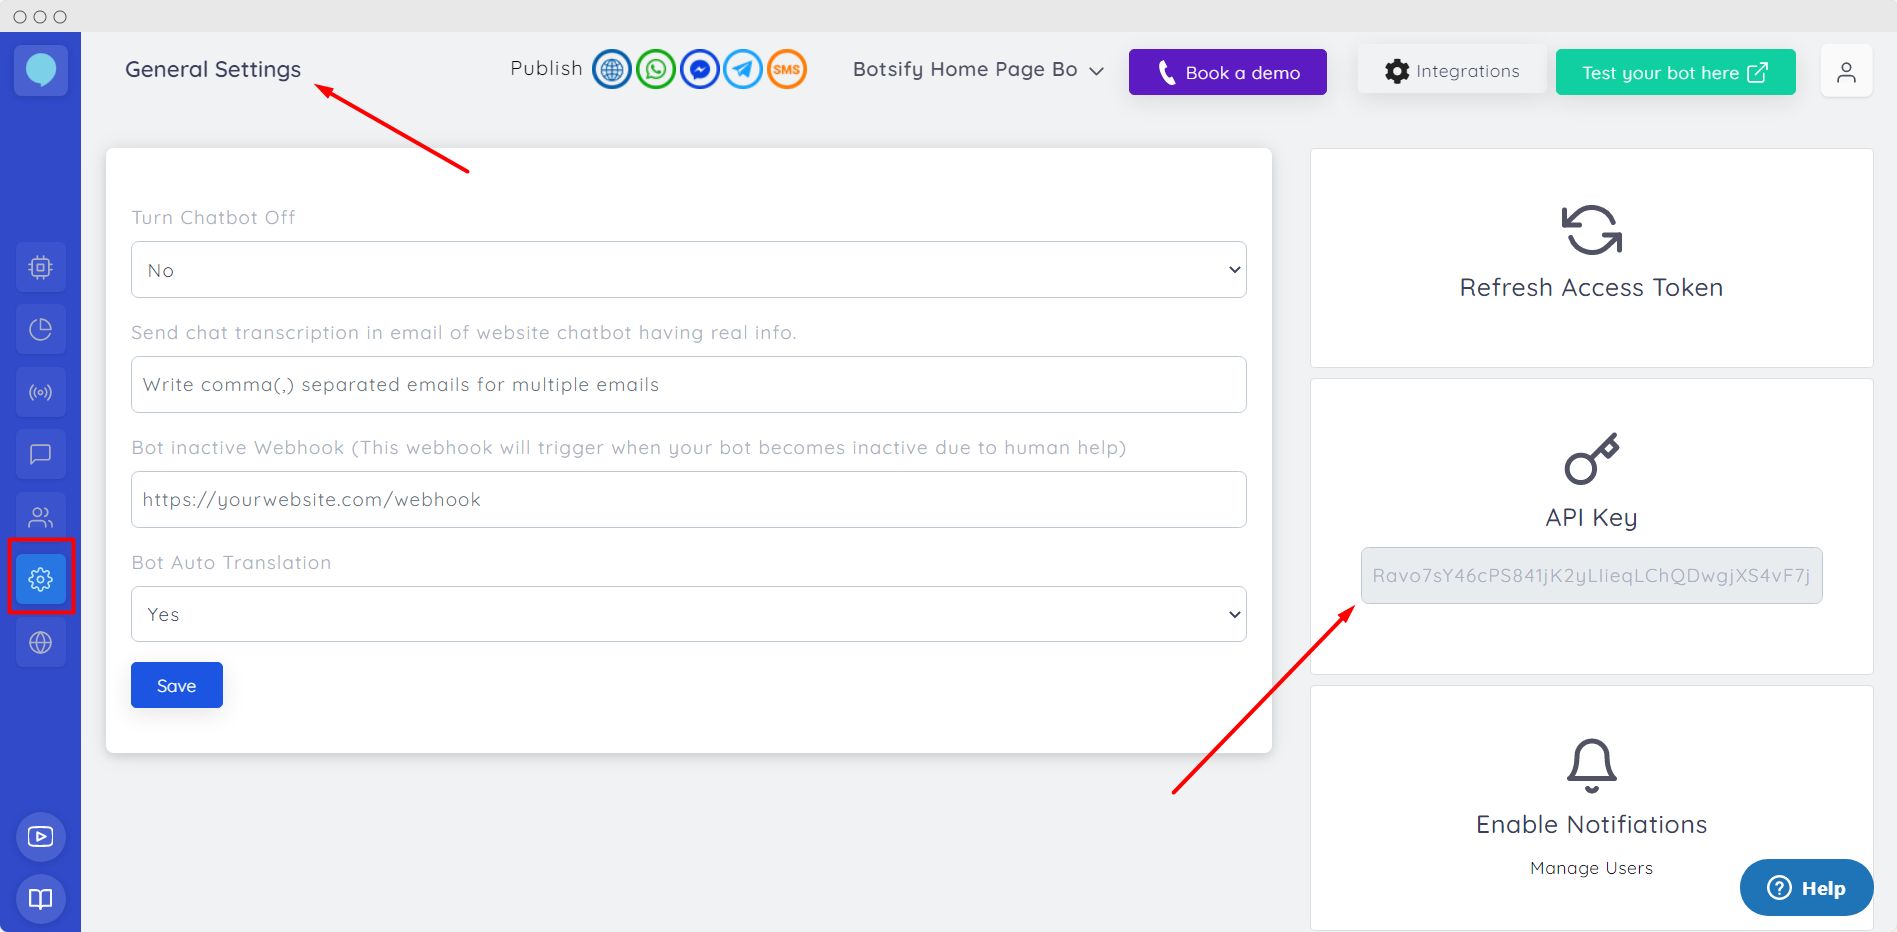Expand the Turn Chatbot Off dropdown
The image size is (1897, 932).
coord(688,270)
